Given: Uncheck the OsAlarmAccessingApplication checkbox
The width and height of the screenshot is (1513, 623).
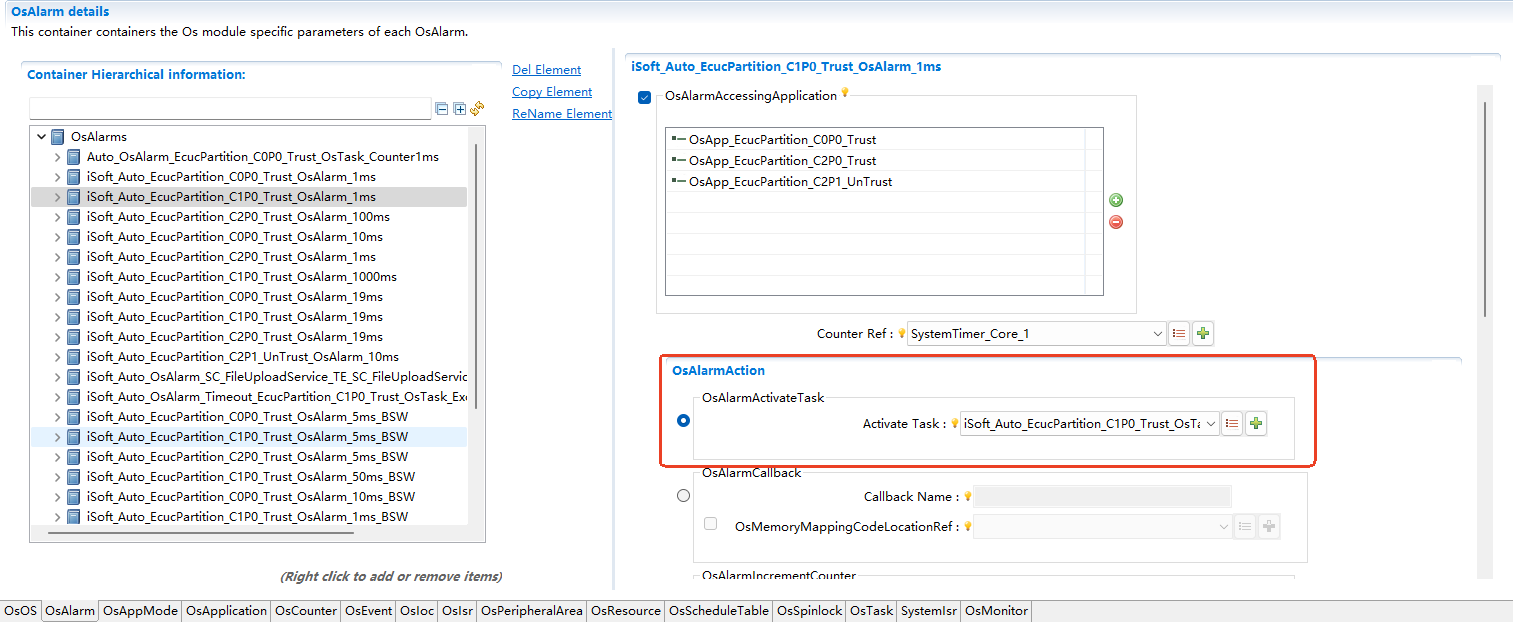Looking at the screenshot, I should pos(645,97).
